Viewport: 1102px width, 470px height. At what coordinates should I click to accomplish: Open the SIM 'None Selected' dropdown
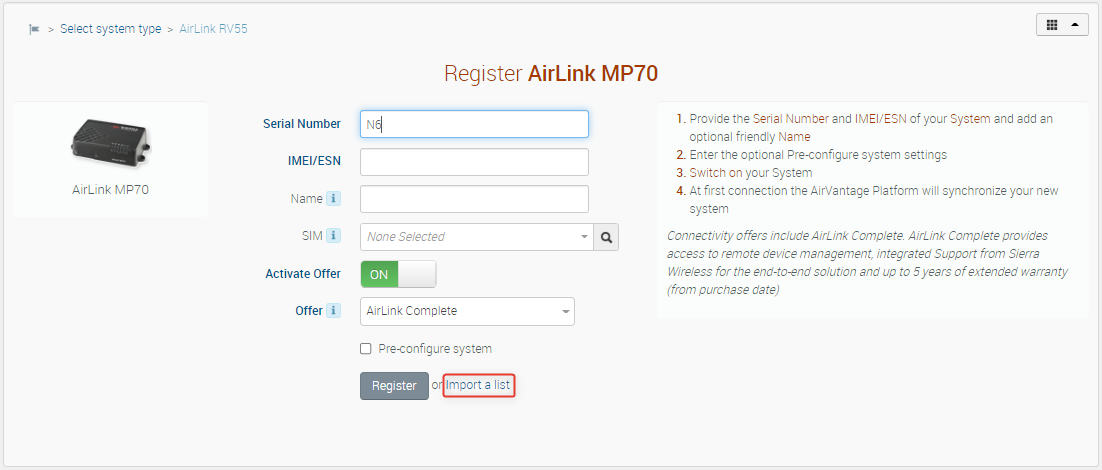(476, 237)
